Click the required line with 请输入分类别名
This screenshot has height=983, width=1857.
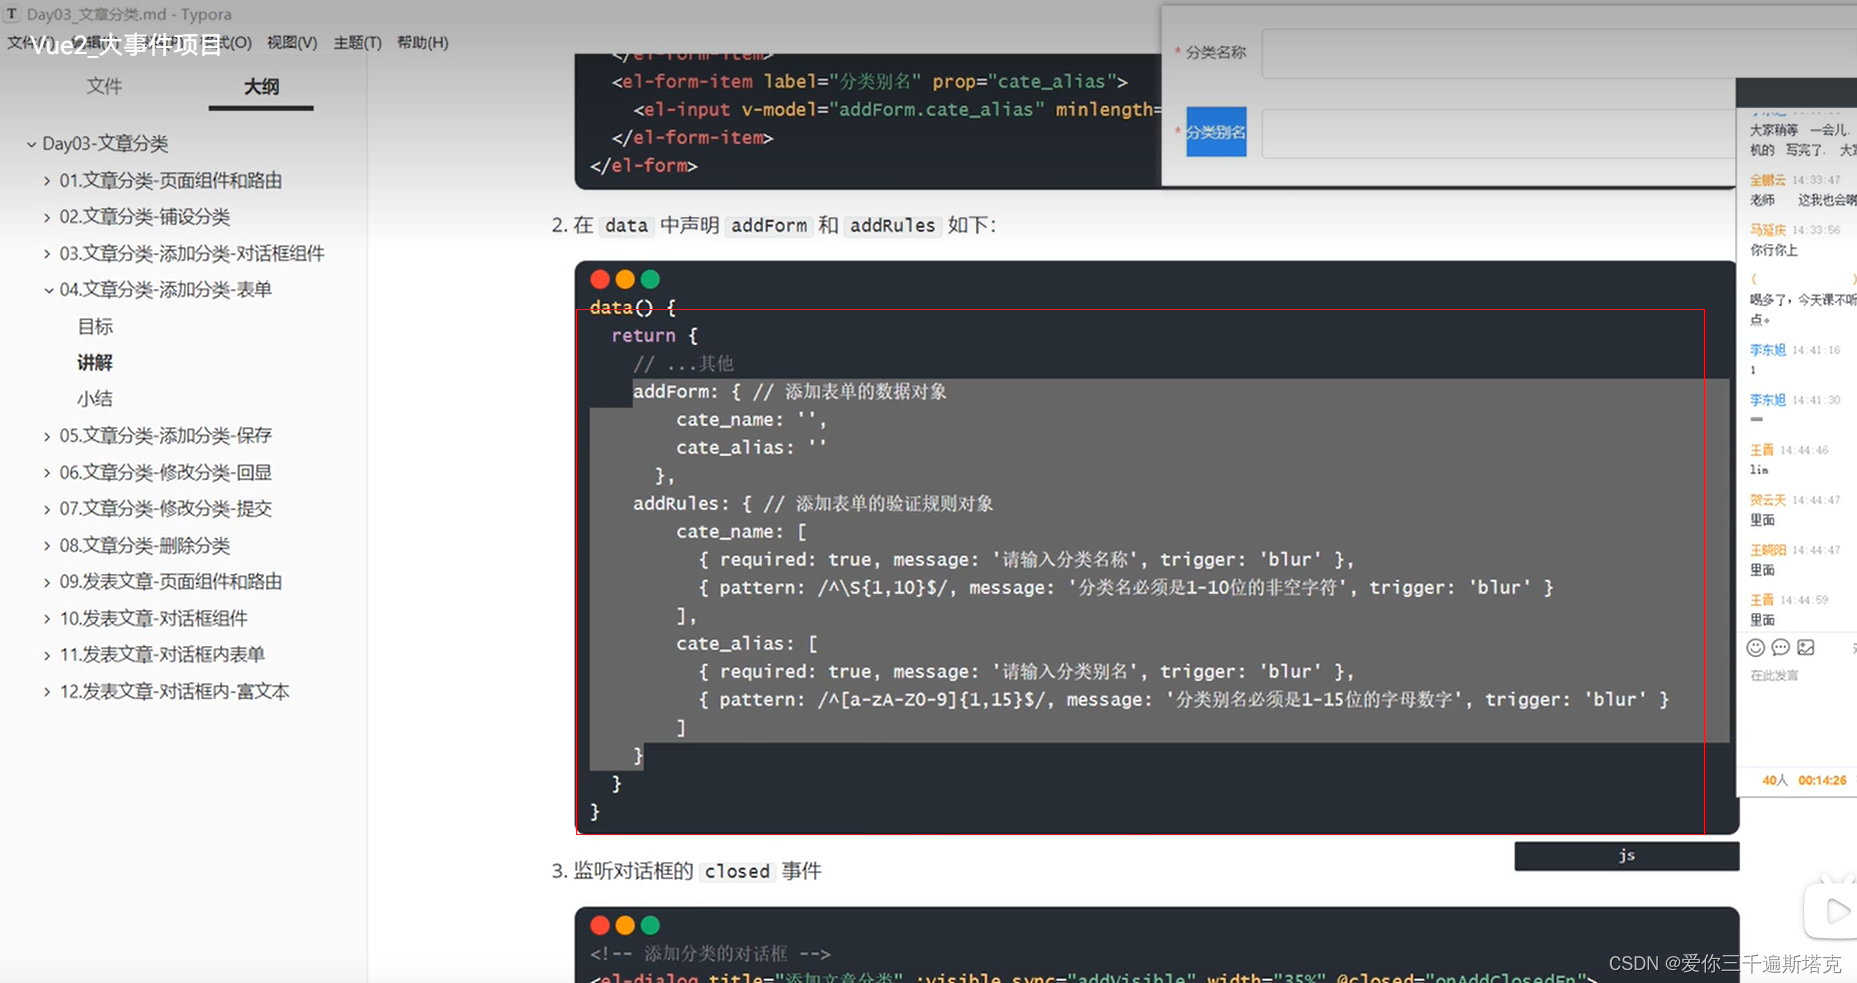pyautogui.click(x=1026, y=672)
